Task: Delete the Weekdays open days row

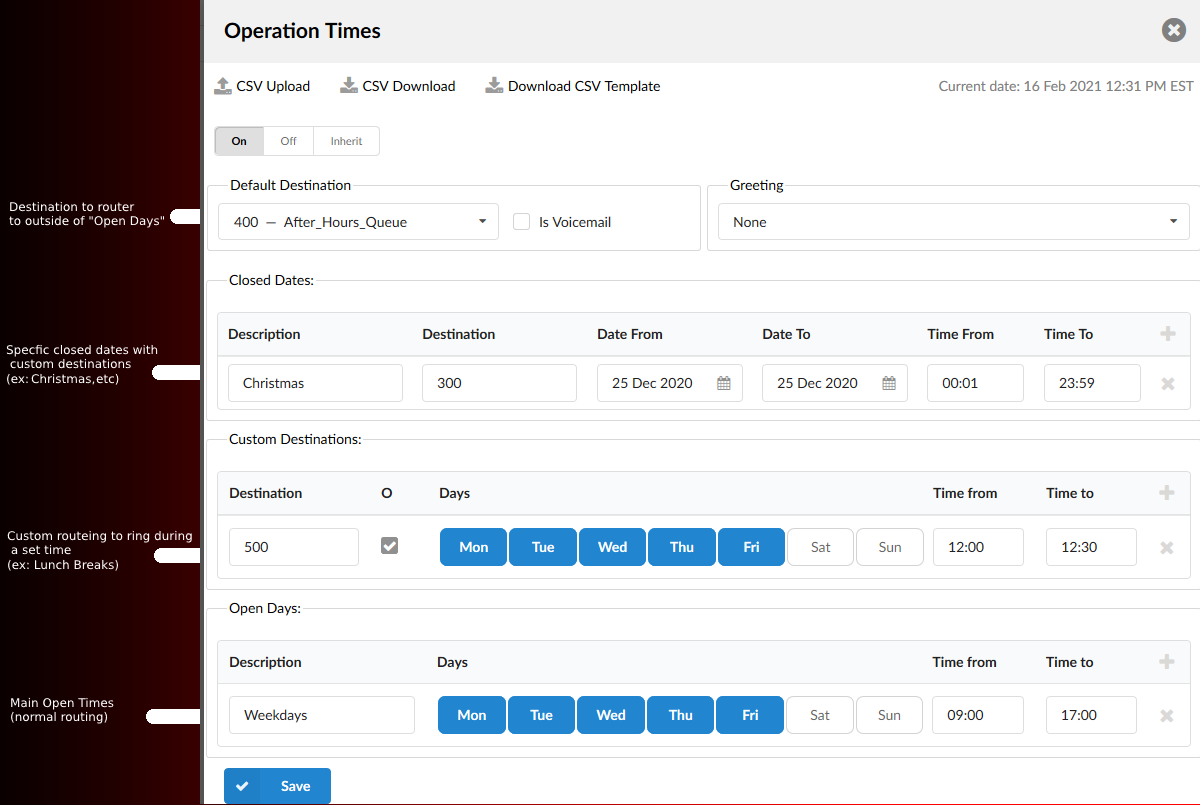Action: tap(1166, 715)
